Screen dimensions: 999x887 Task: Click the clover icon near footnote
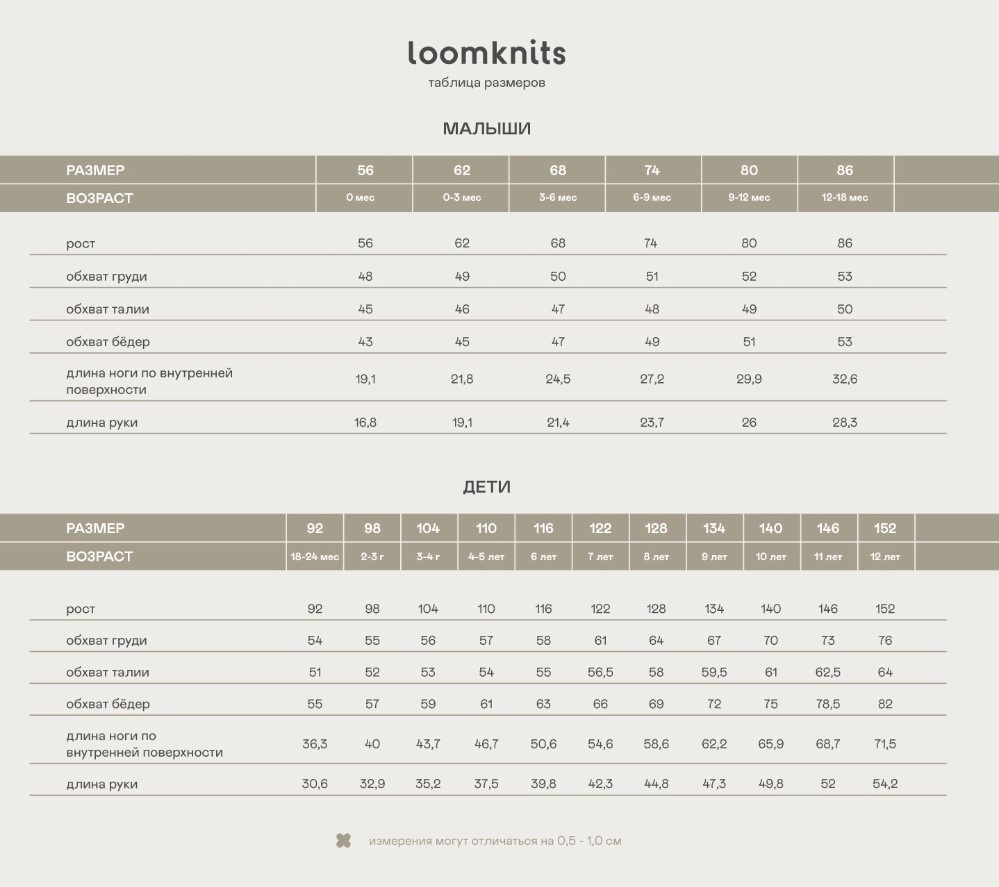click(343, 840)
